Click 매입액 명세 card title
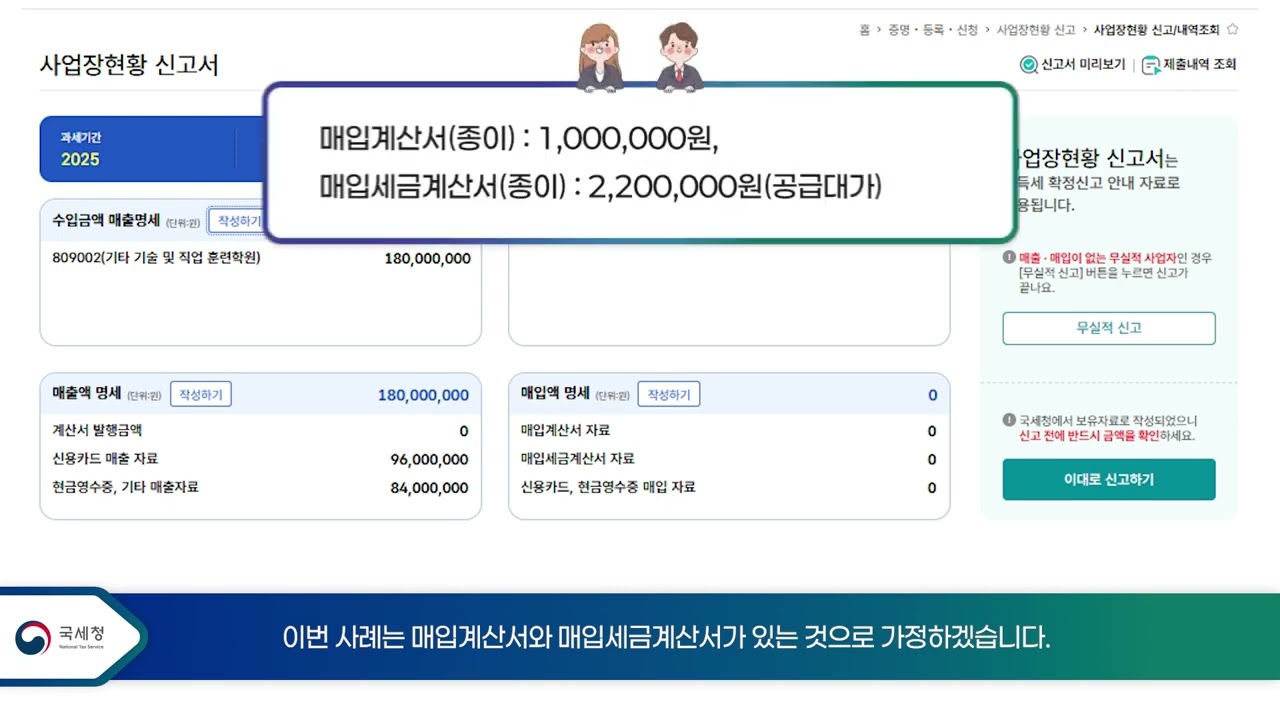Screen dimensions: 1280x720 (555, 393)
